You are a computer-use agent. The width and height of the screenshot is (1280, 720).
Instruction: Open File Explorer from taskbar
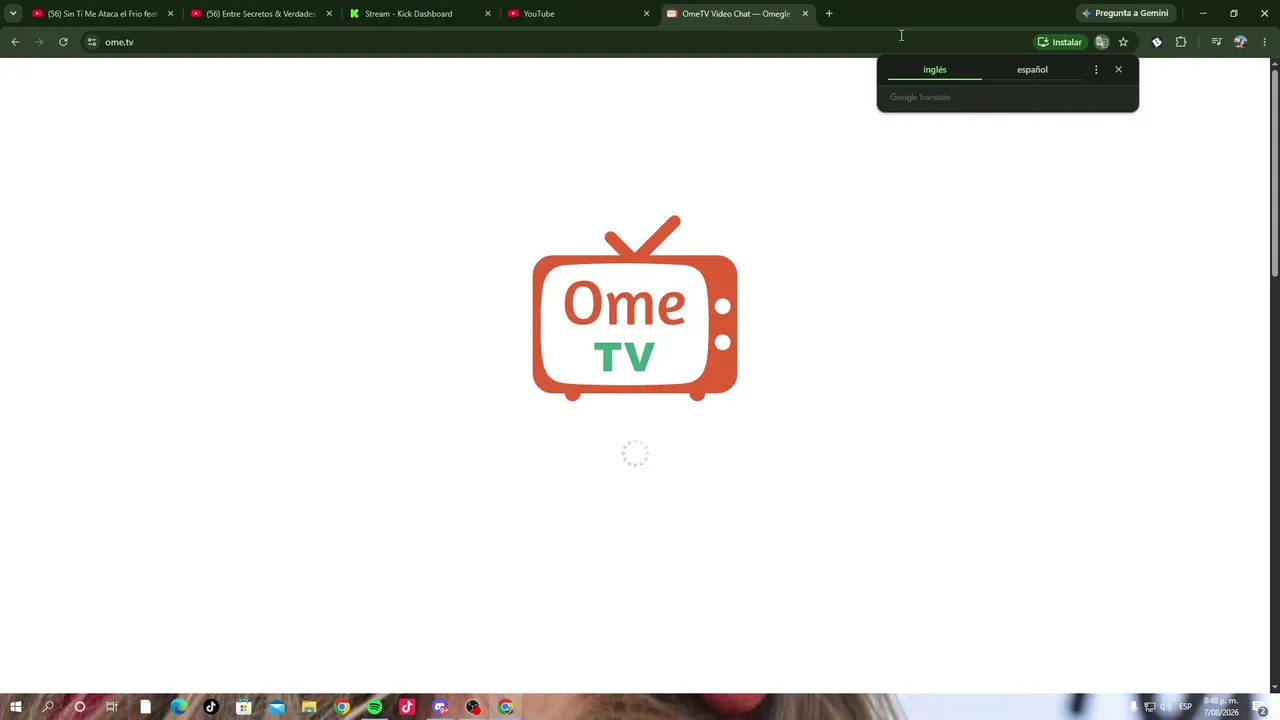click(x=309, y=707)
